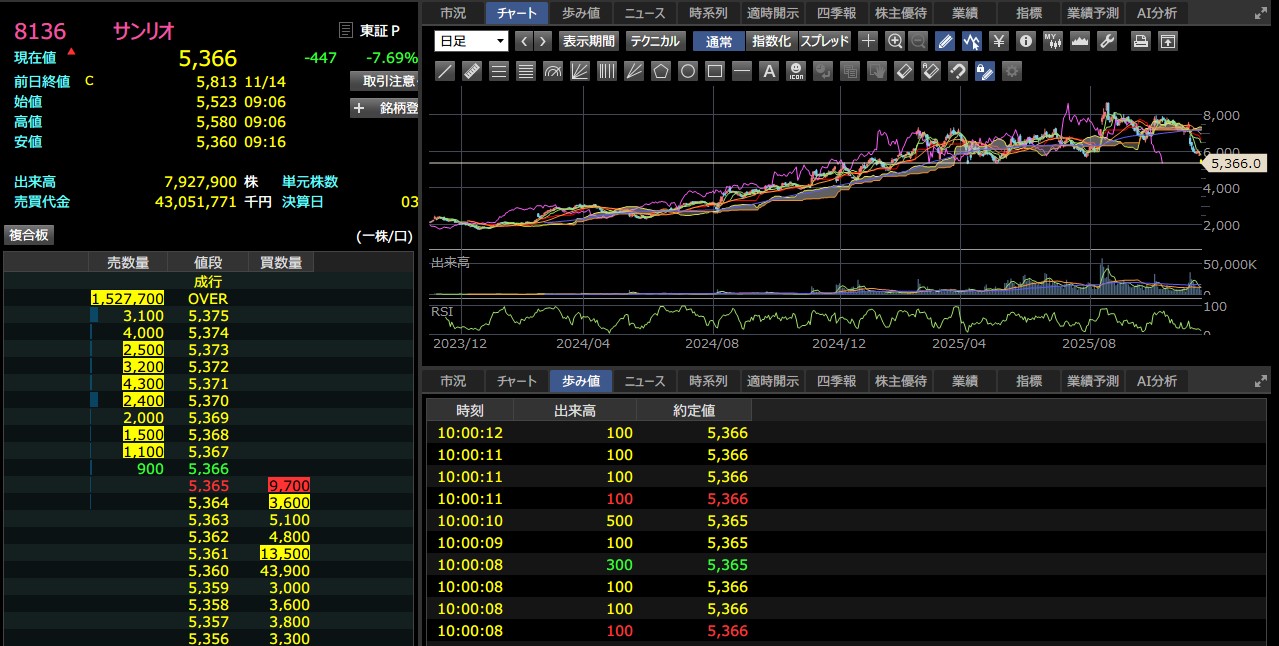1279x646 pixels.
Task: Click the pop-out chart window icon
Action: click(x=1168, y=41)
